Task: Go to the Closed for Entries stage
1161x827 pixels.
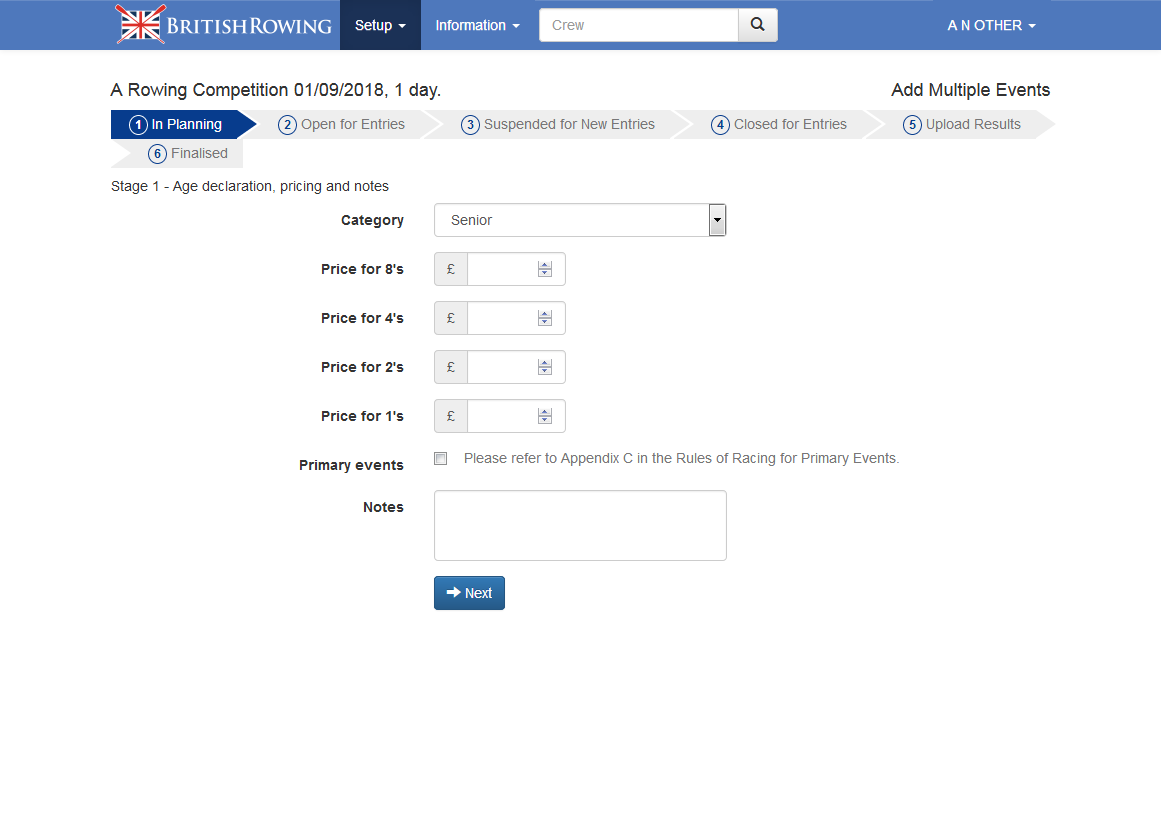Action: pos(779,125)
